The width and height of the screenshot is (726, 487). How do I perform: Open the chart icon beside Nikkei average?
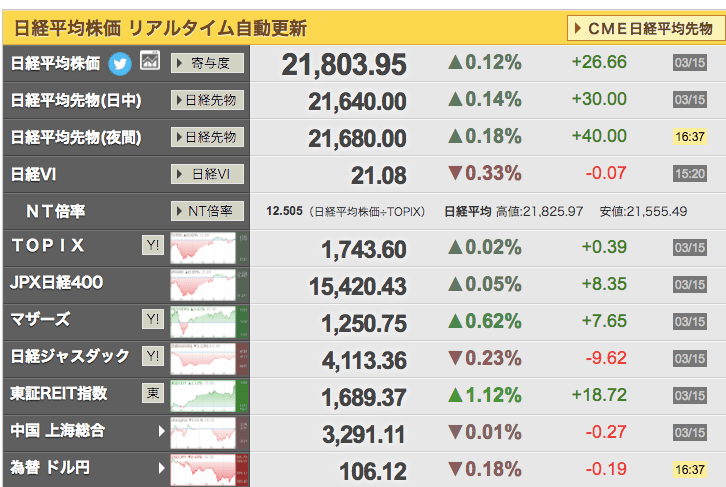pos(150,60)
